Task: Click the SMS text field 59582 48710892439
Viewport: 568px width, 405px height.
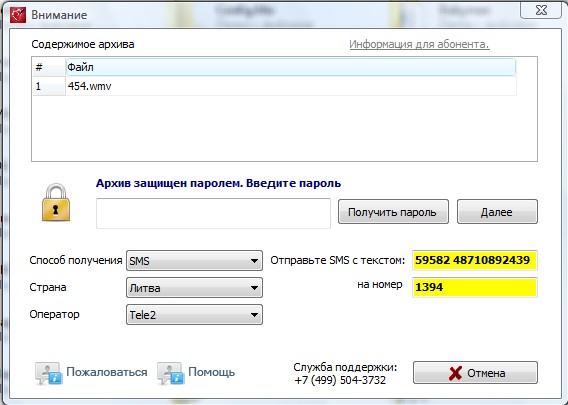Action: (475, 260)
